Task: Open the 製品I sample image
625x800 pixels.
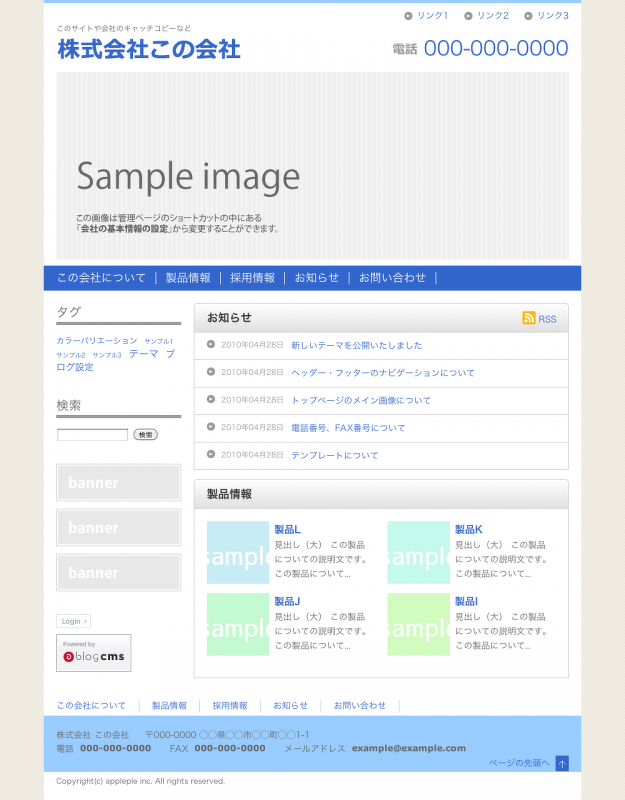Action: click(418, 625)
